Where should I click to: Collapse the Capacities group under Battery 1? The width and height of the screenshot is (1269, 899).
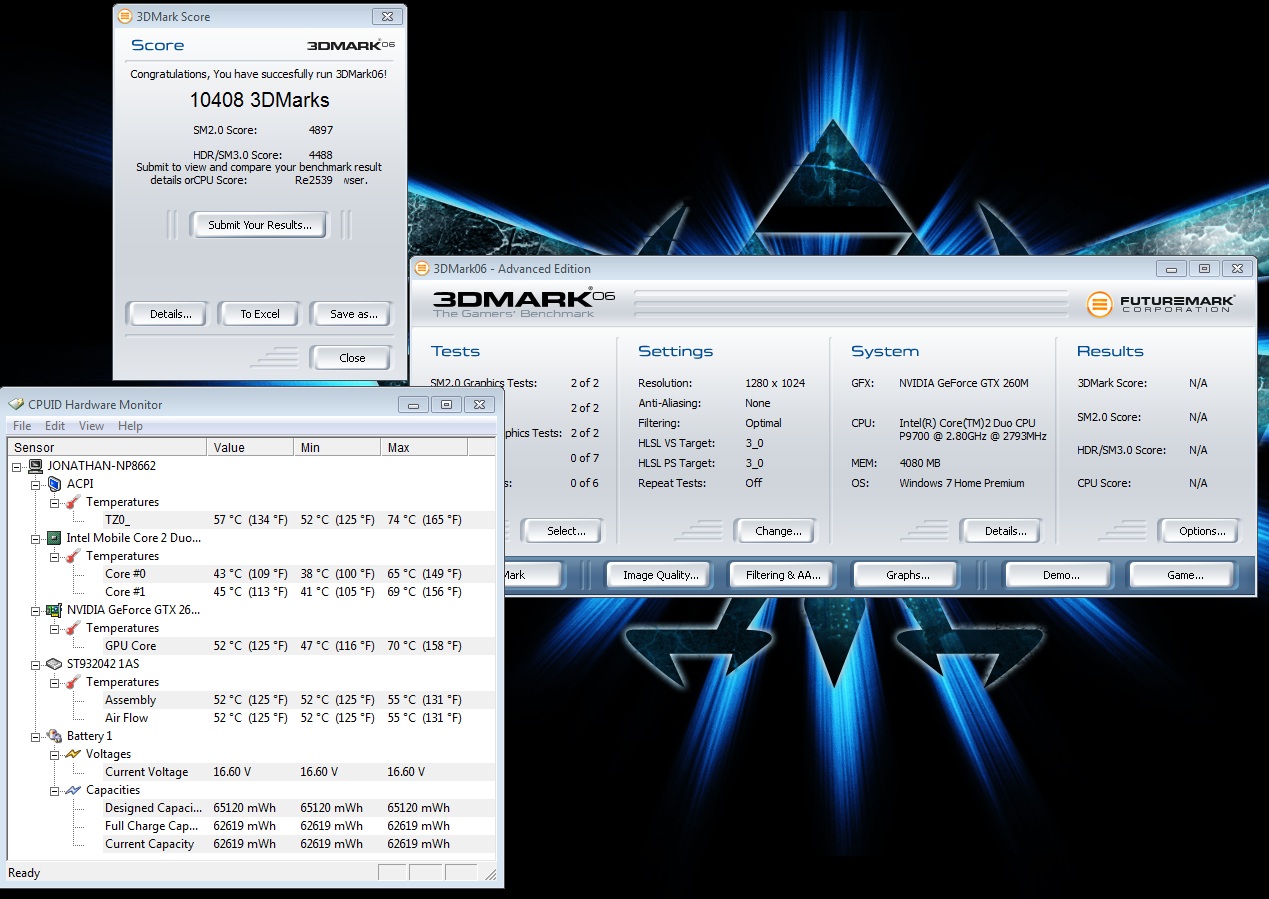point(55,790)
